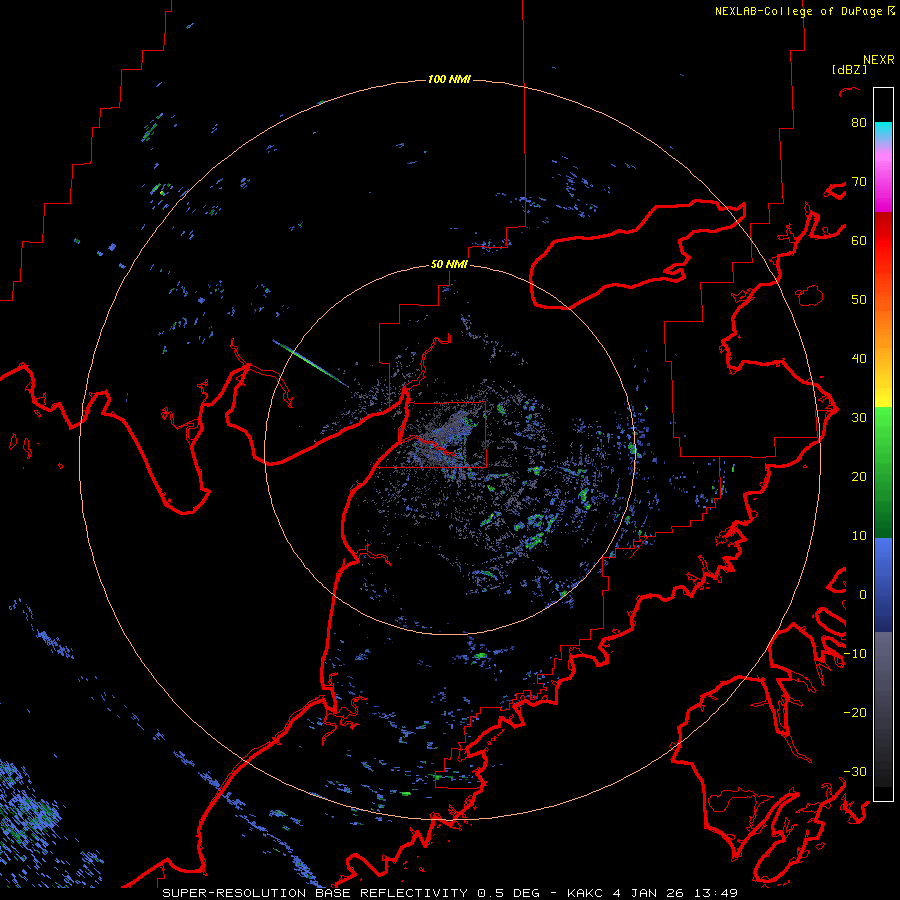Click the "60" value on the dBZ scale
The height and width of the screenshot is (900, 900).
[859, 240]
